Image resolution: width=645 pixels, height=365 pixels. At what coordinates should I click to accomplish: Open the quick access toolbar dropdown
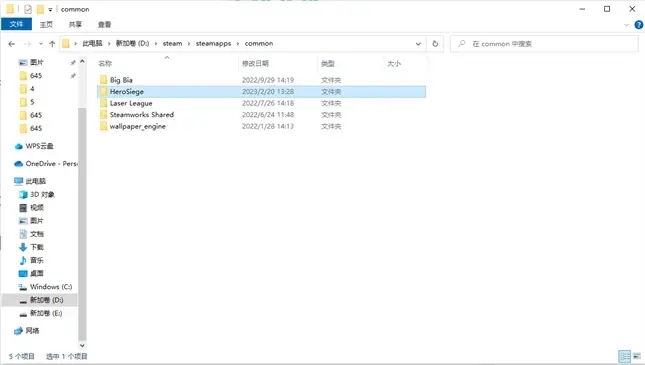pyautogui.click(x=50, y=9)
